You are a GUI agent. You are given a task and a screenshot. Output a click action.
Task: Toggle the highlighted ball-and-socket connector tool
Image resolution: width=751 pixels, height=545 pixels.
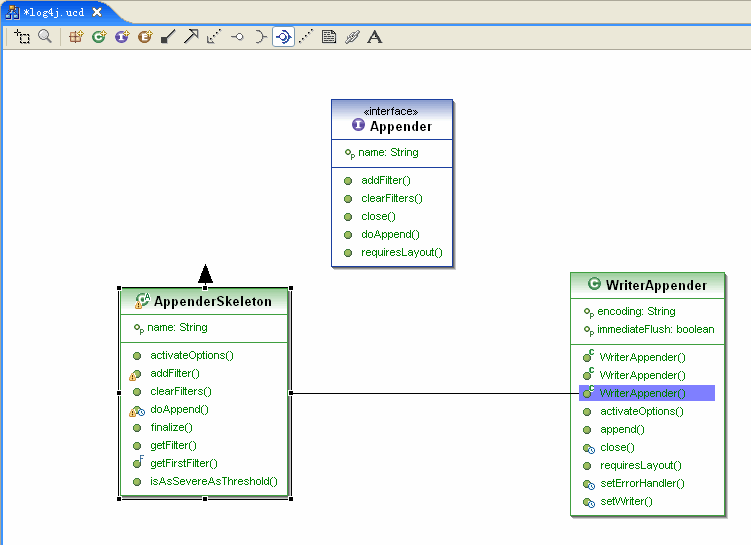283,37
